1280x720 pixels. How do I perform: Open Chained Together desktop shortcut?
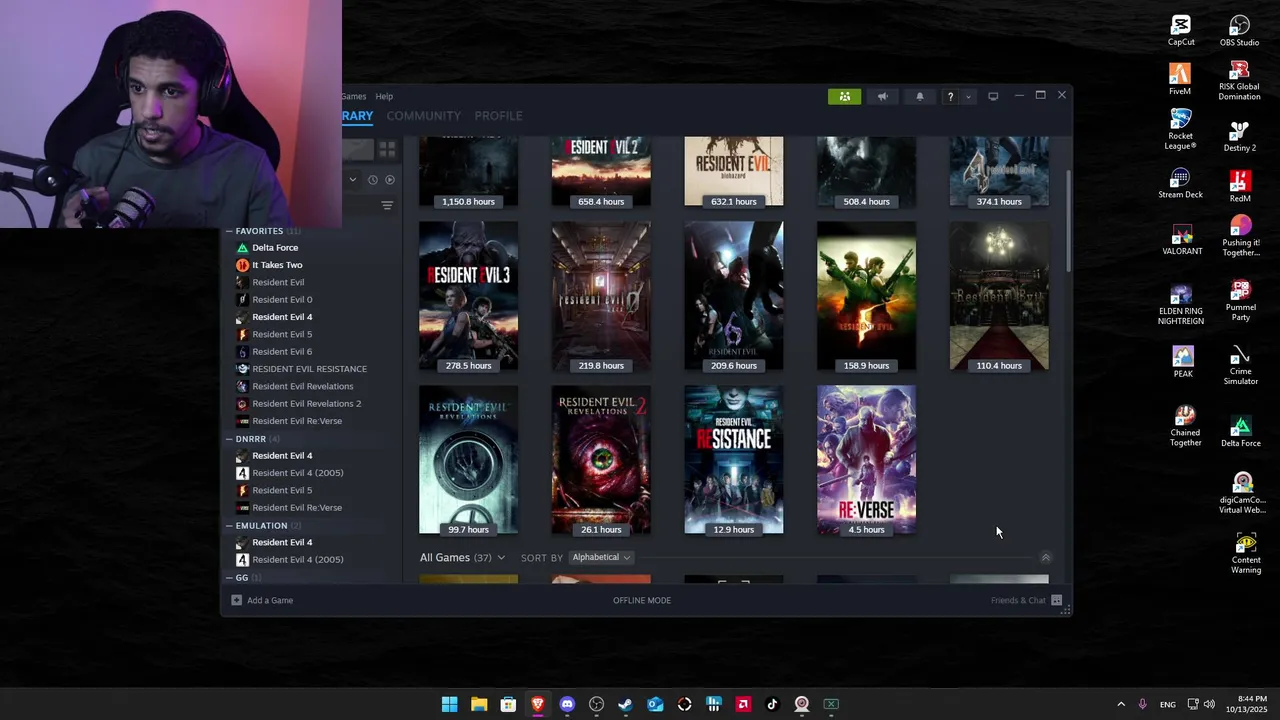click(1185, 426)
